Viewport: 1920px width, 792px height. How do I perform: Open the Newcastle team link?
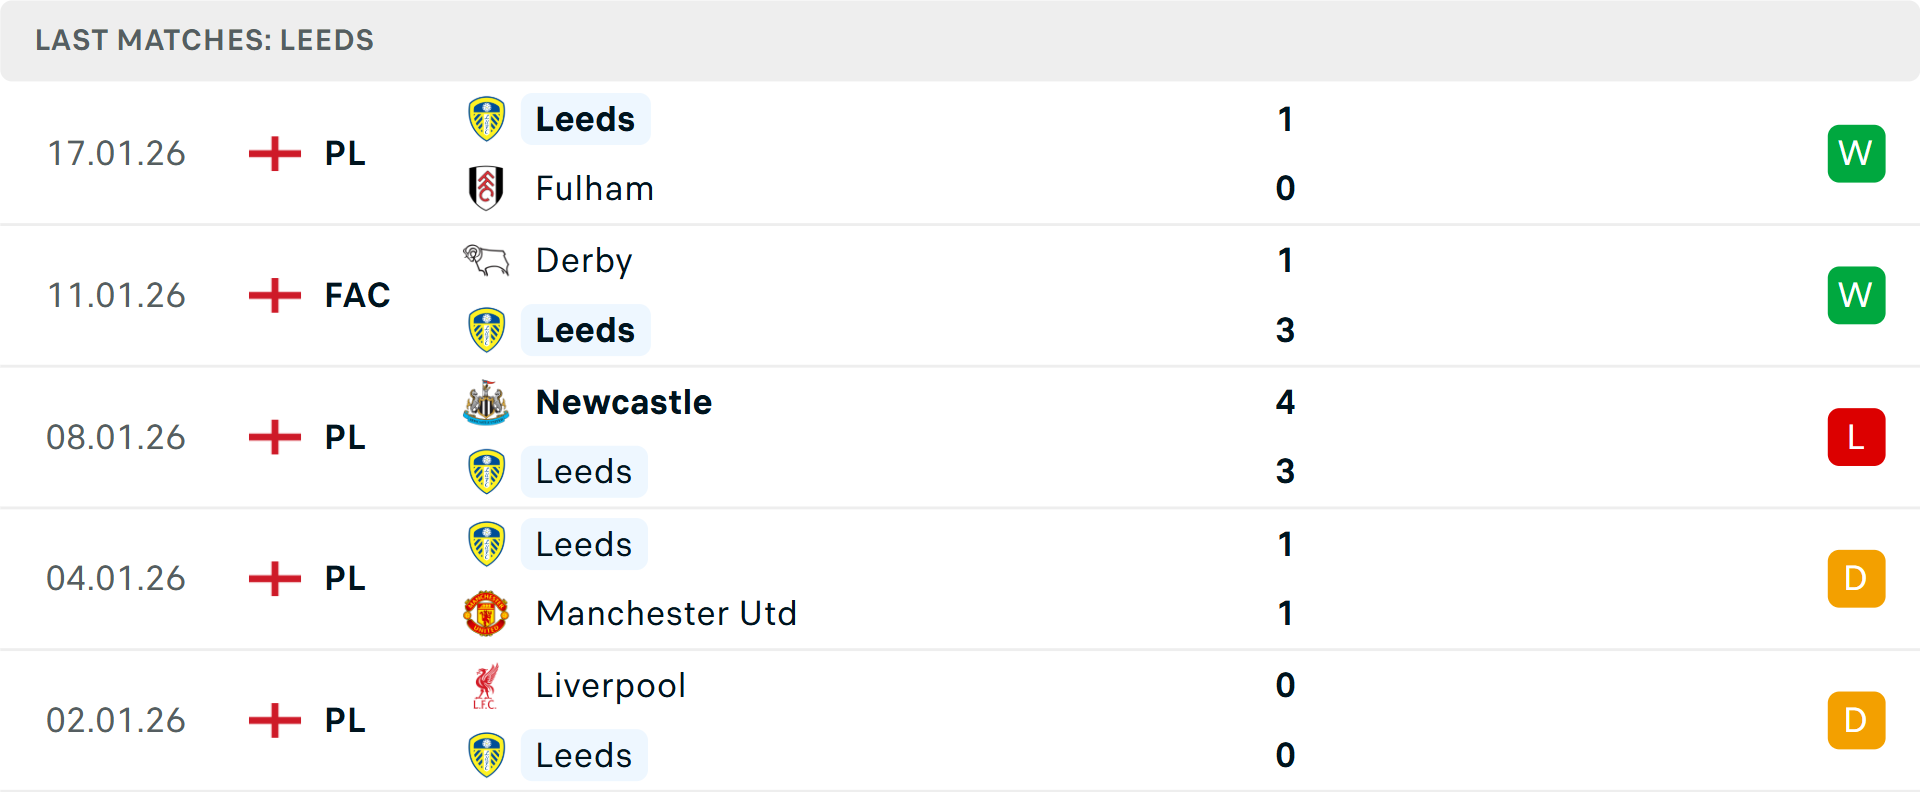pos(624,402)
